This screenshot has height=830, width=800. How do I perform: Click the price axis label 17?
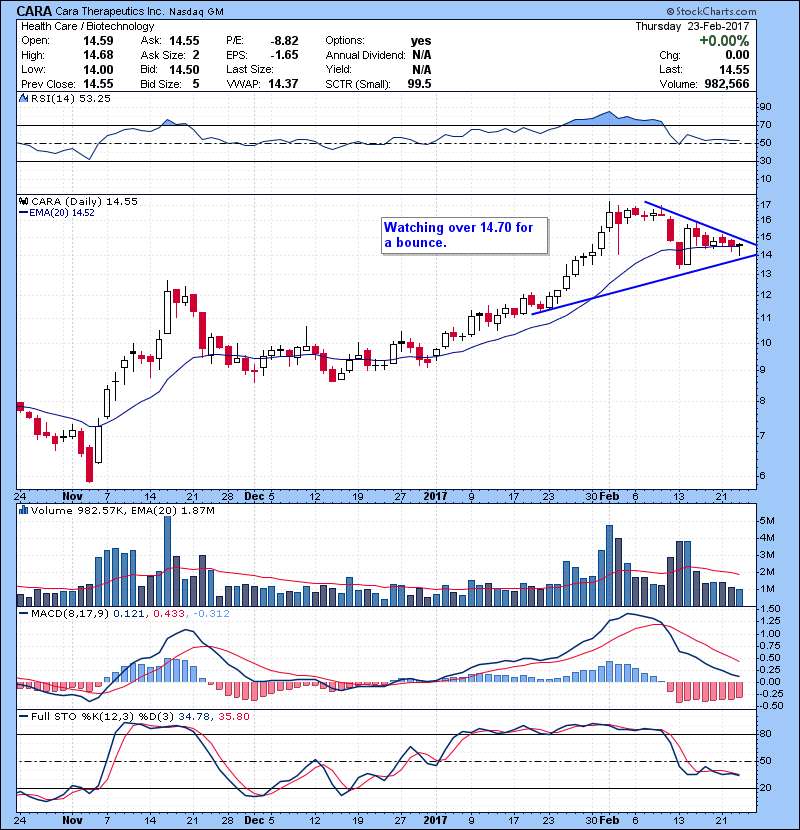point(766,204)
